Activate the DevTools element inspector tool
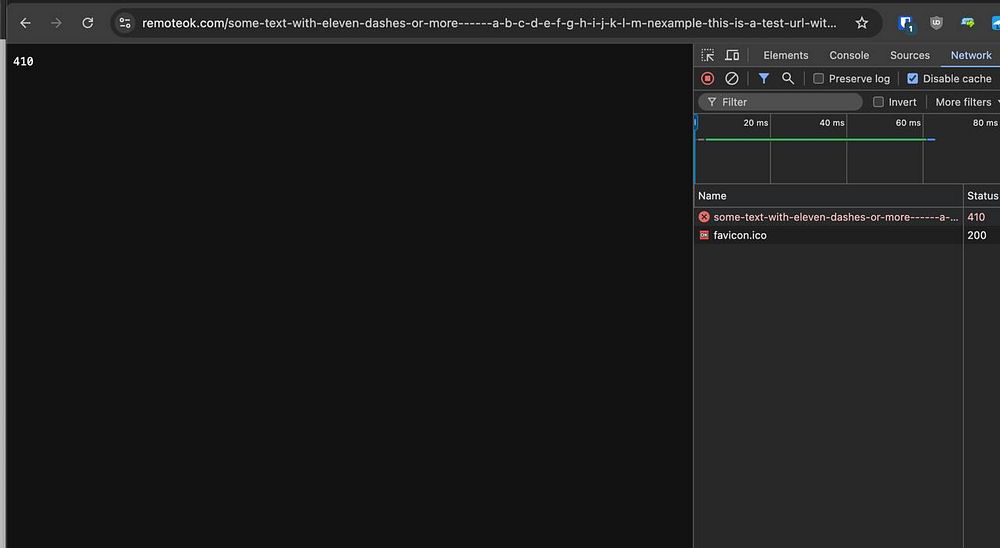The height and width of the screenshot is (548, 1000). pyautogui.click(x=707, y=56)
